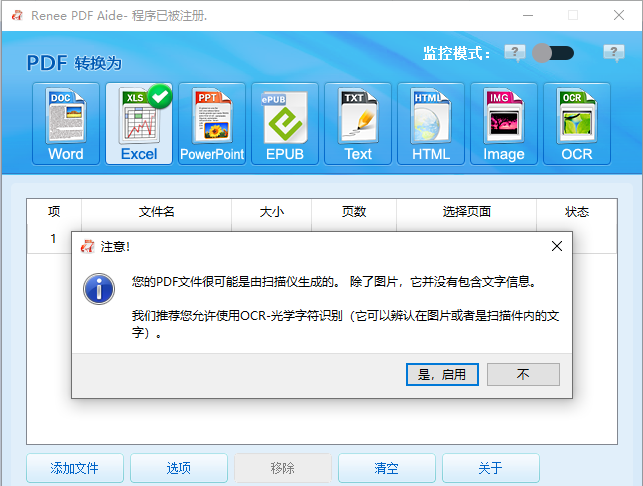Pick the EPUB output format icon
Image resolution: width=643 pixels, height=486 pixels.
(285, 124)
